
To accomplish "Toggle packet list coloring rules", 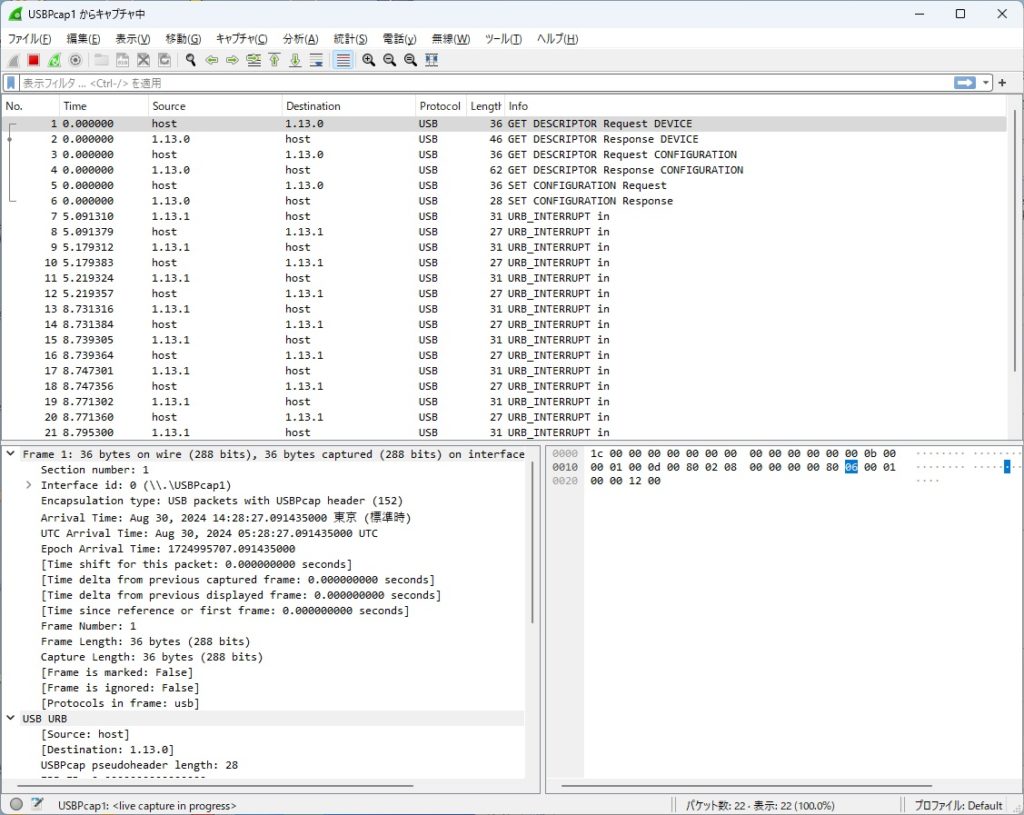I will pyautogui.click(x=343, y=60).
